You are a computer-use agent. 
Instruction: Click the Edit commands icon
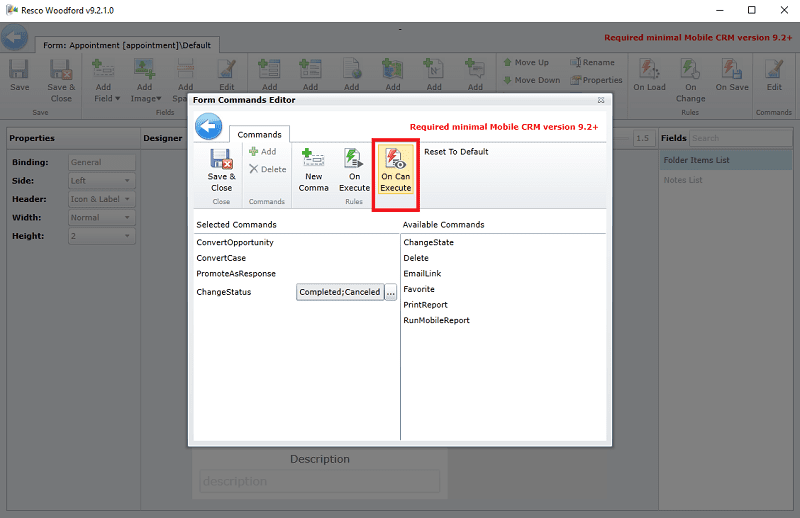coord(774,75)
